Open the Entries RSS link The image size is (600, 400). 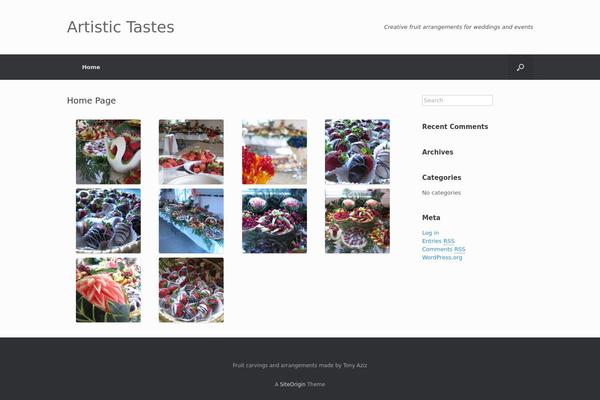point(438,241)
